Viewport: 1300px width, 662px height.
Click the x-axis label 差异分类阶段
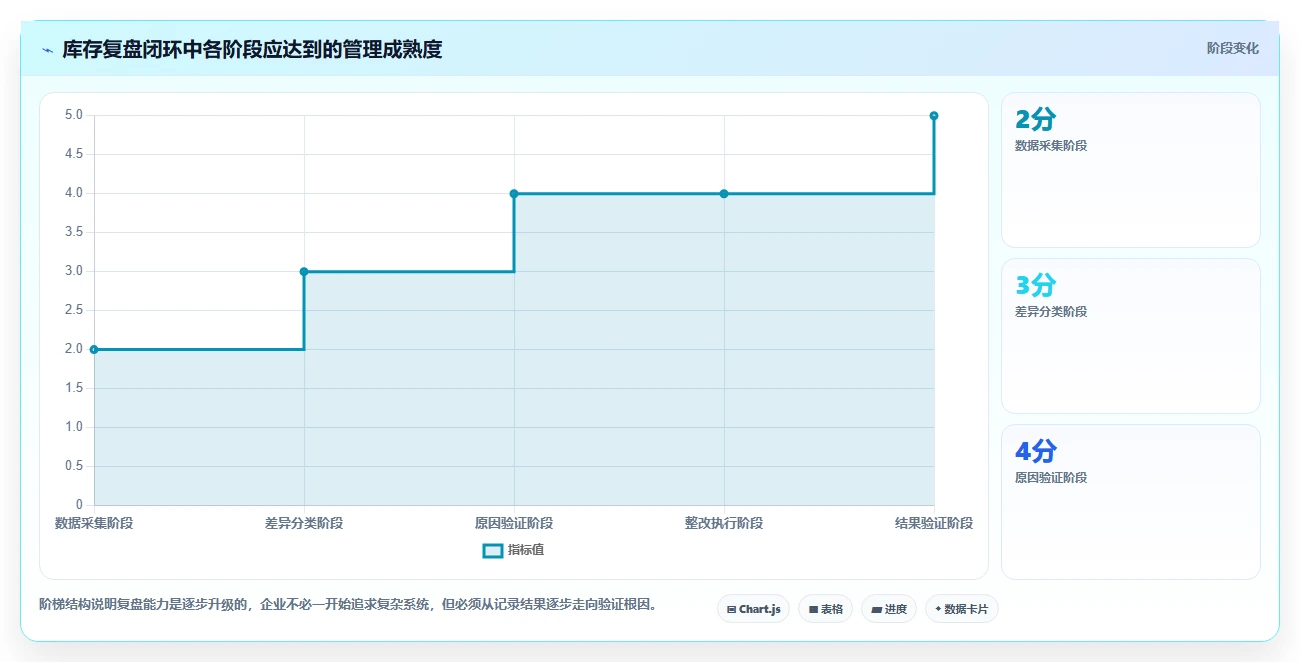pos(304,523)
